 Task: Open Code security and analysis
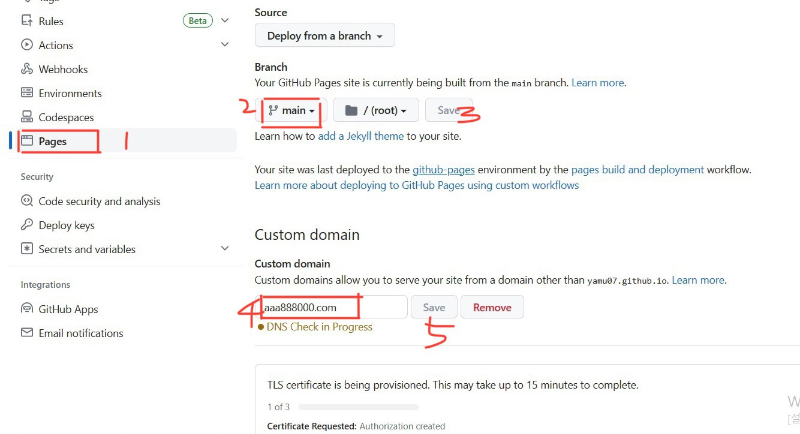tap(99, 201)
